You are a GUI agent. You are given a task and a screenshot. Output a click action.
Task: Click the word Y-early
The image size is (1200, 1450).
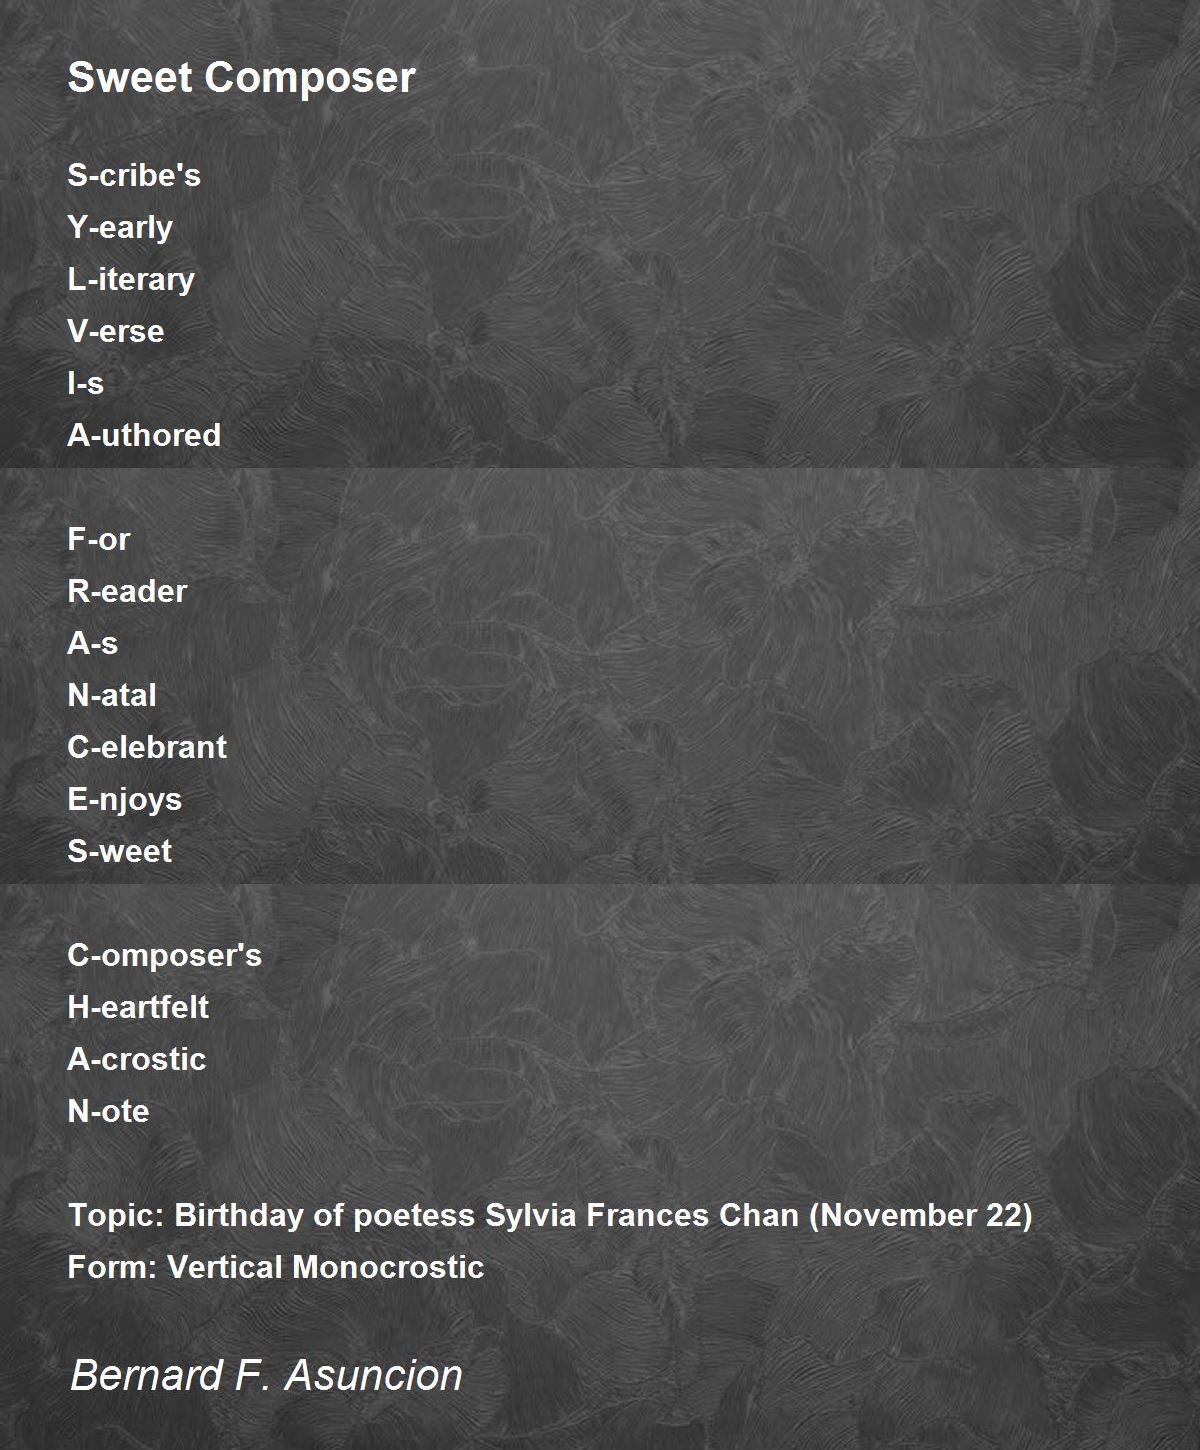[120, 228]
